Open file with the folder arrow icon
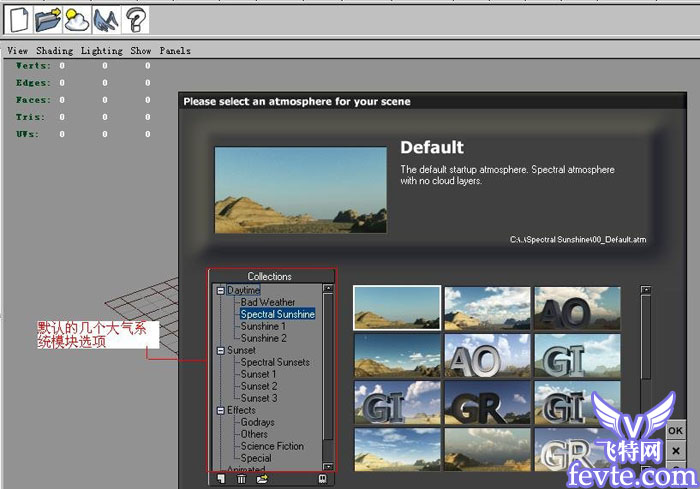Screen dimensions: 700x489 (48, 20)
